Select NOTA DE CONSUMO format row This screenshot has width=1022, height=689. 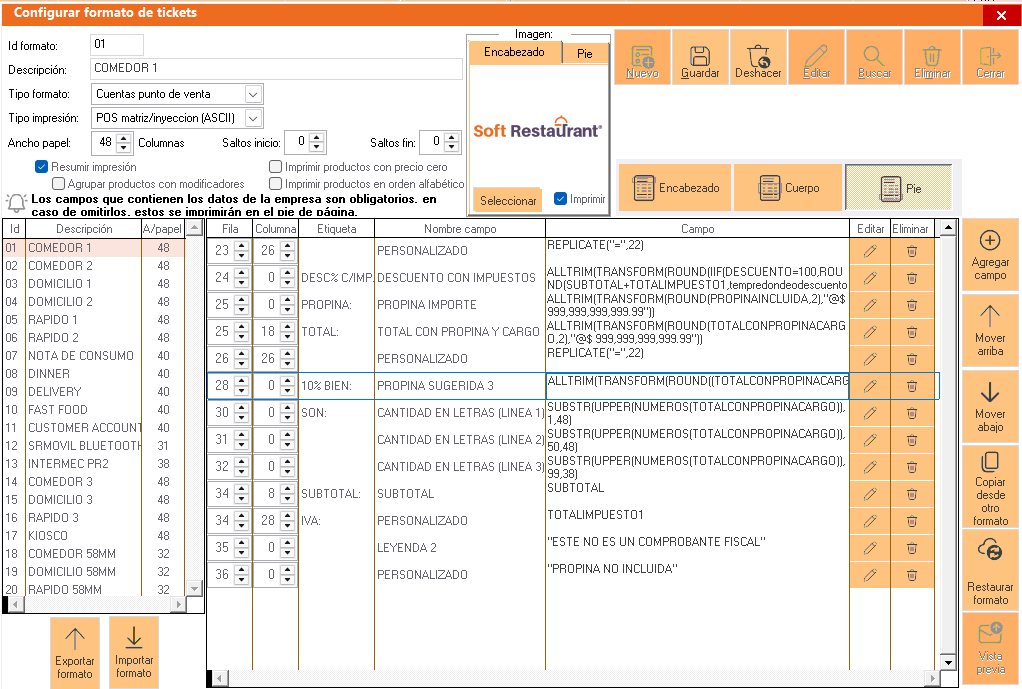click(95, 356)
